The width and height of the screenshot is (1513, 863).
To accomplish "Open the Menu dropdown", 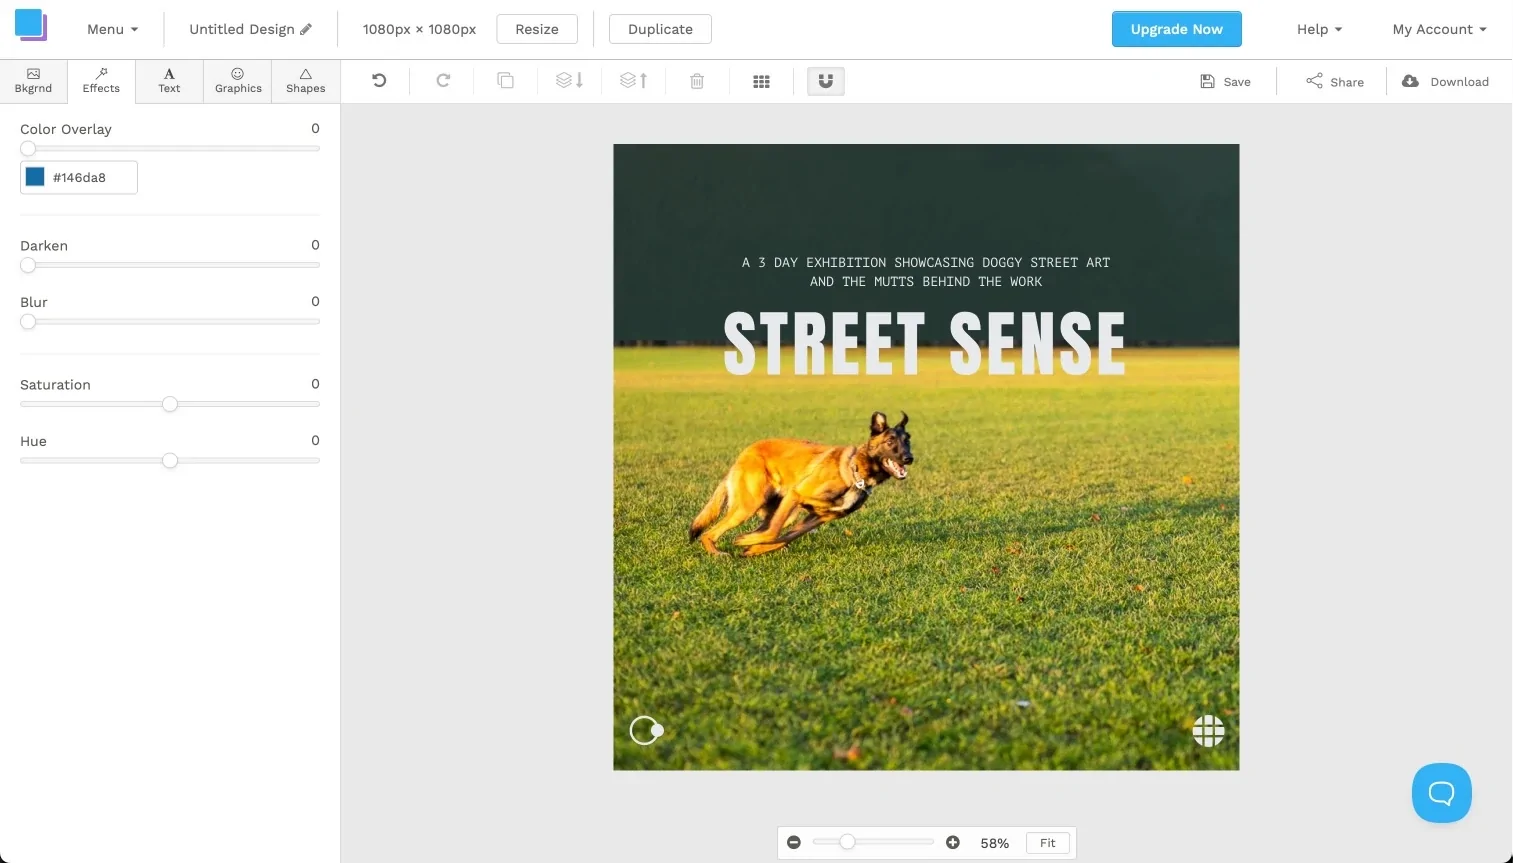I will tap(112, 29).
